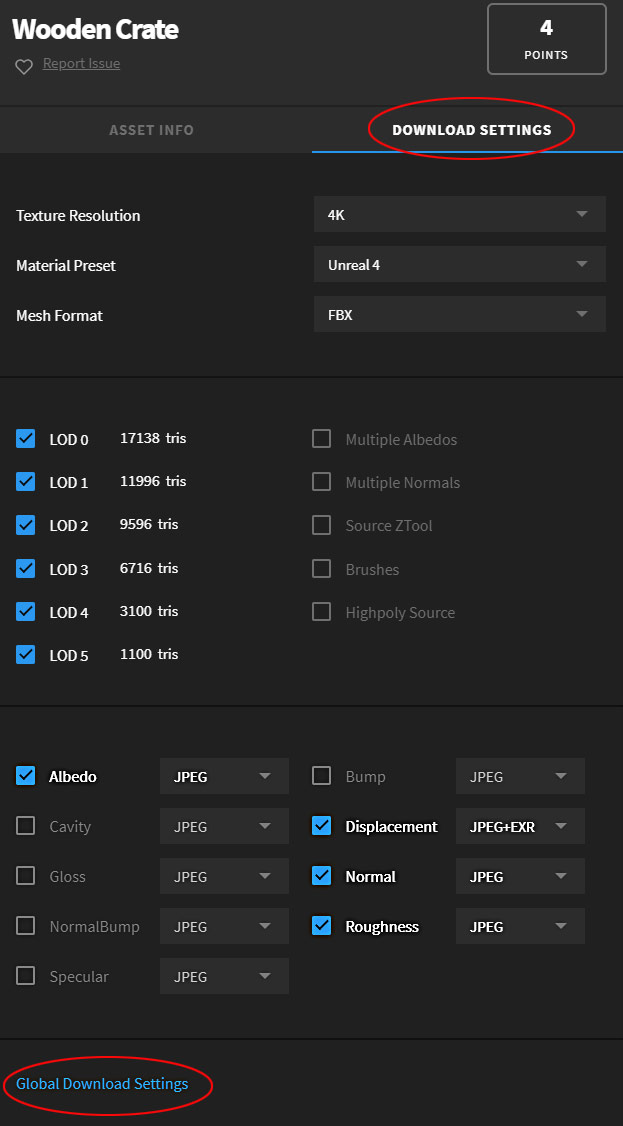Open the Specular format dropdown
The width and height of the screenshot is (623, 1126).
(x=224, y=977)
